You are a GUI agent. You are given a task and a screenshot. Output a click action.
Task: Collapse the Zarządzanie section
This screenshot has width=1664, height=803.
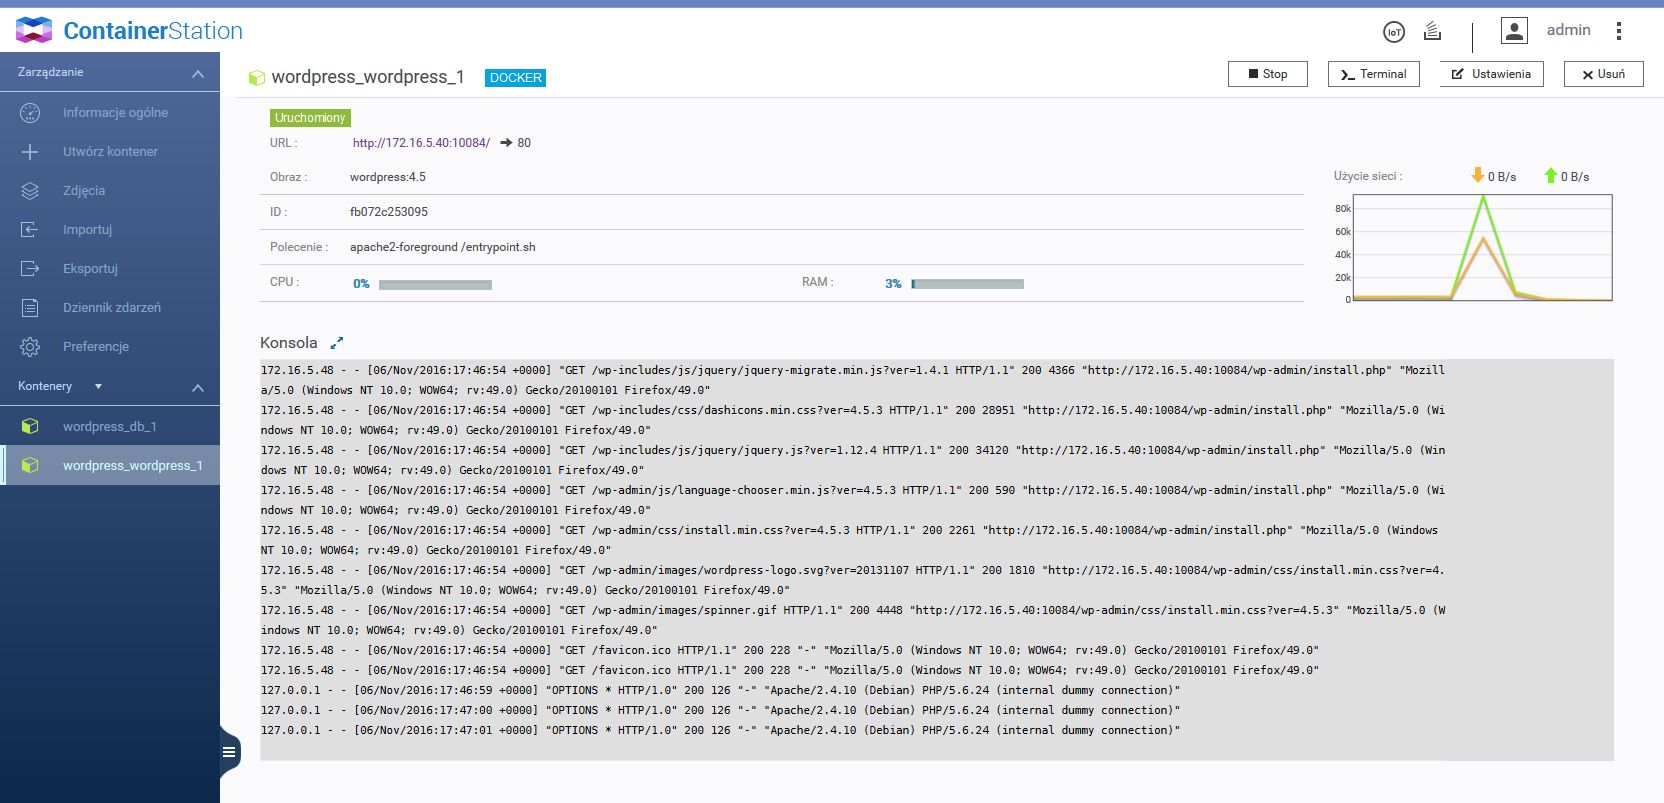pyautogui.click(x=198, y=74)
